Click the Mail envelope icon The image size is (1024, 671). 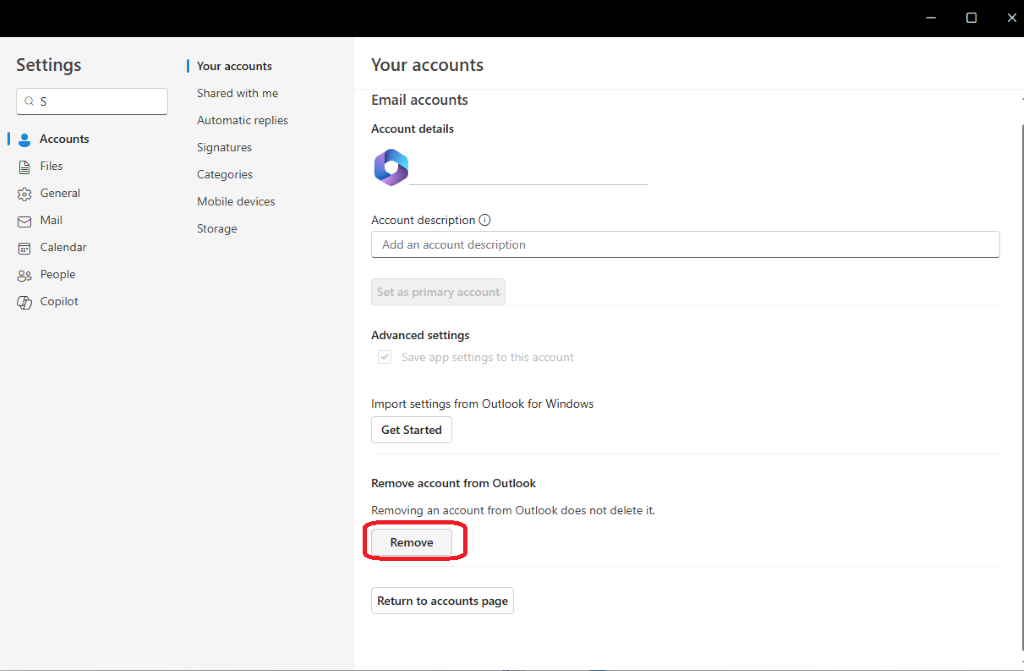[24, 221]
